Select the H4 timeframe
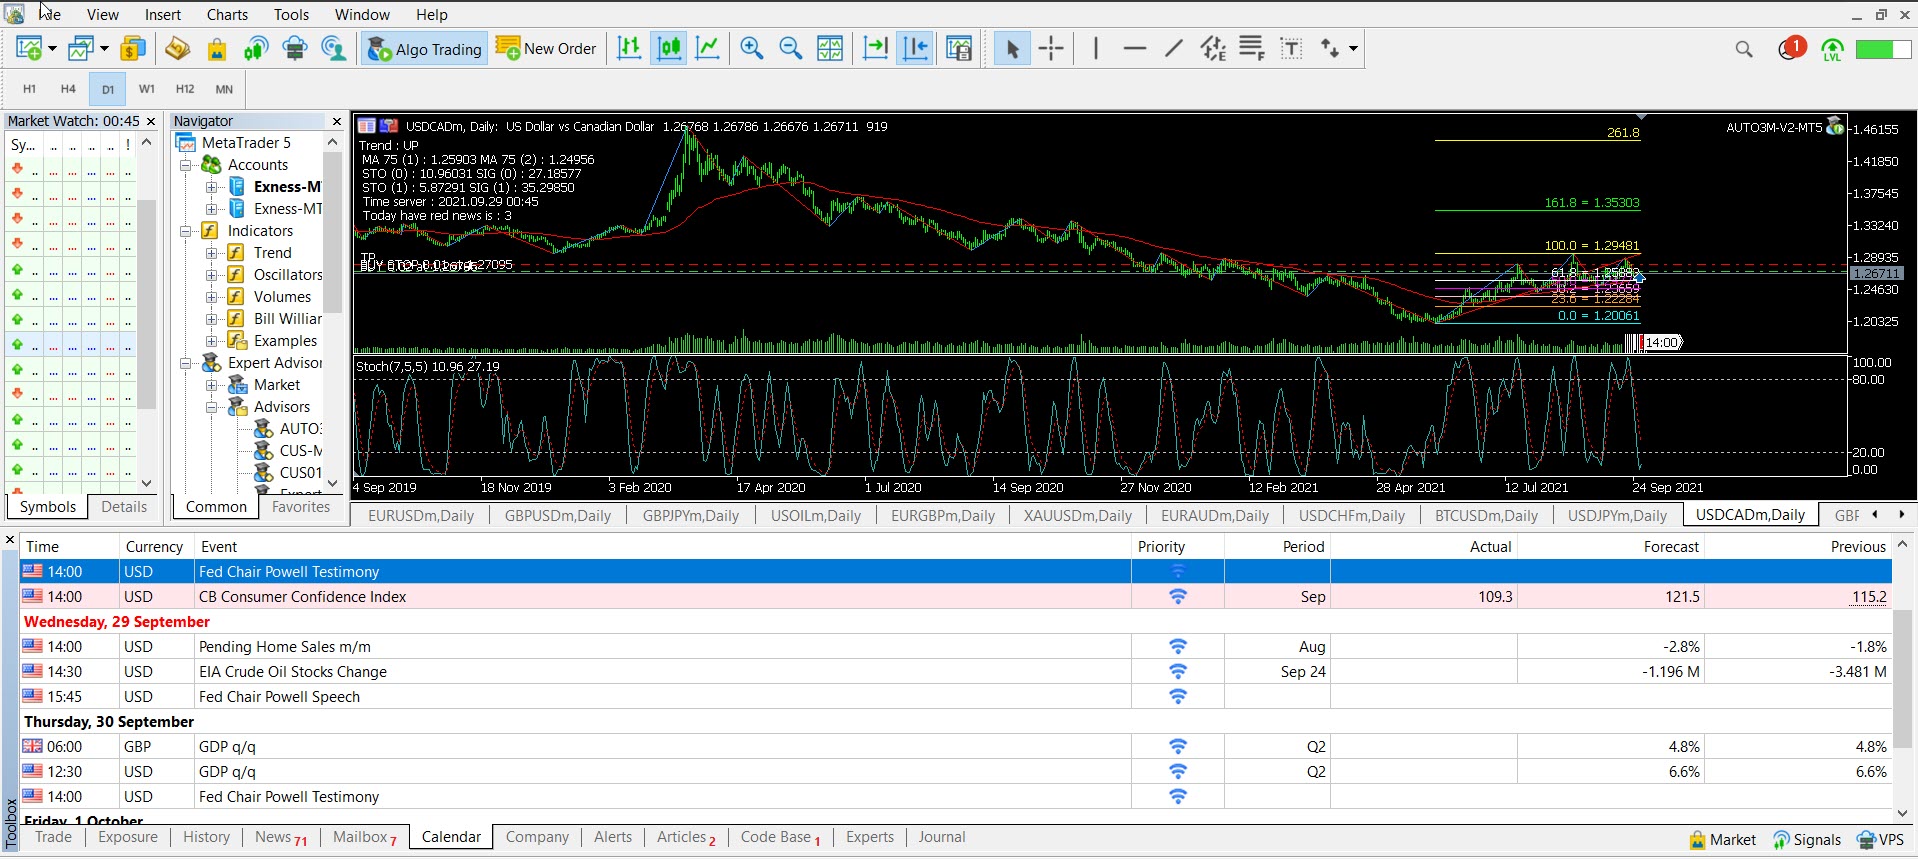Viewport: 1918px width, 859px height. (x=68, y=89)
